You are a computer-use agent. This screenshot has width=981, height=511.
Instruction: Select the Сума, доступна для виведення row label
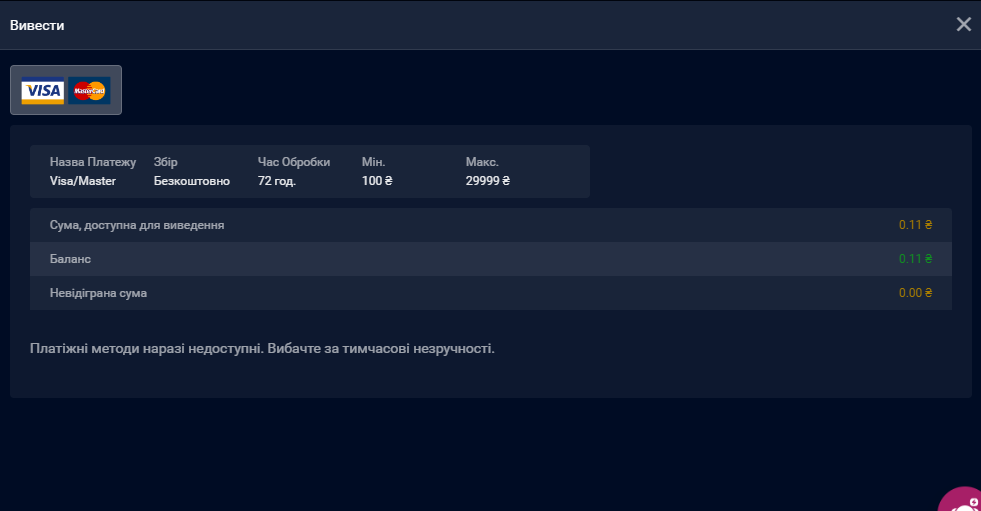pos(137,225)
